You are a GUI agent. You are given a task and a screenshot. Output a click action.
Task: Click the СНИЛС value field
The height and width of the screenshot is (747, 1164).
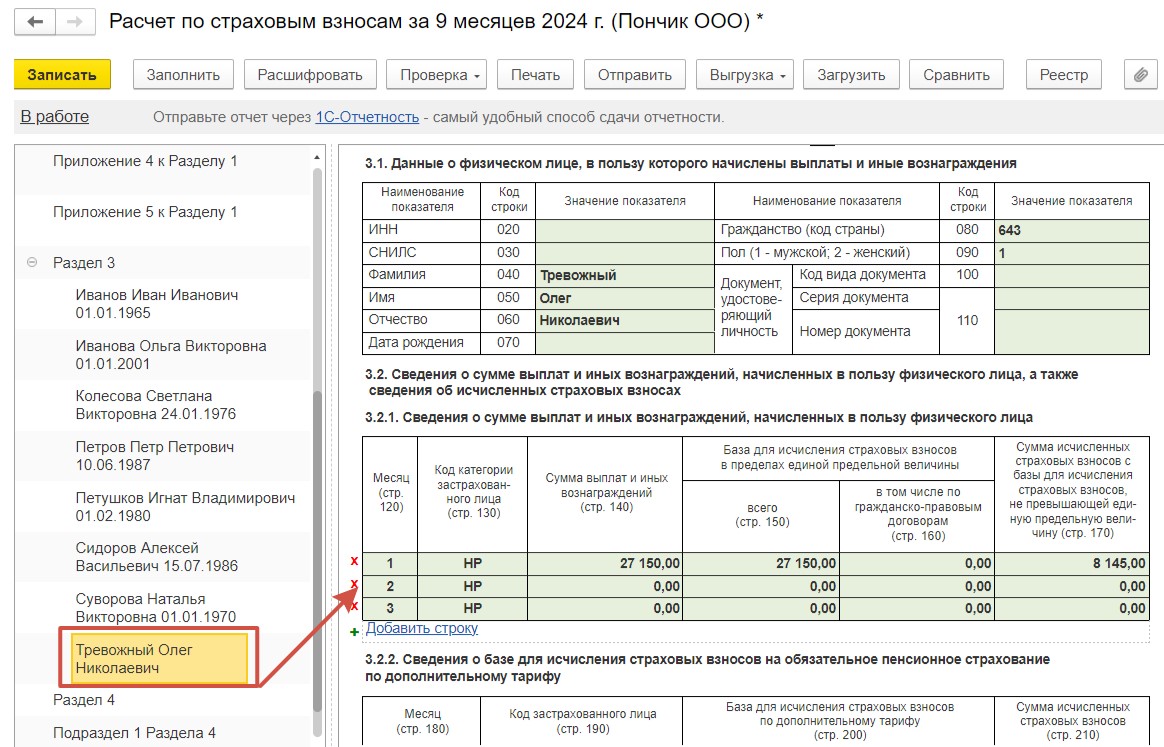tap(625, 252)
